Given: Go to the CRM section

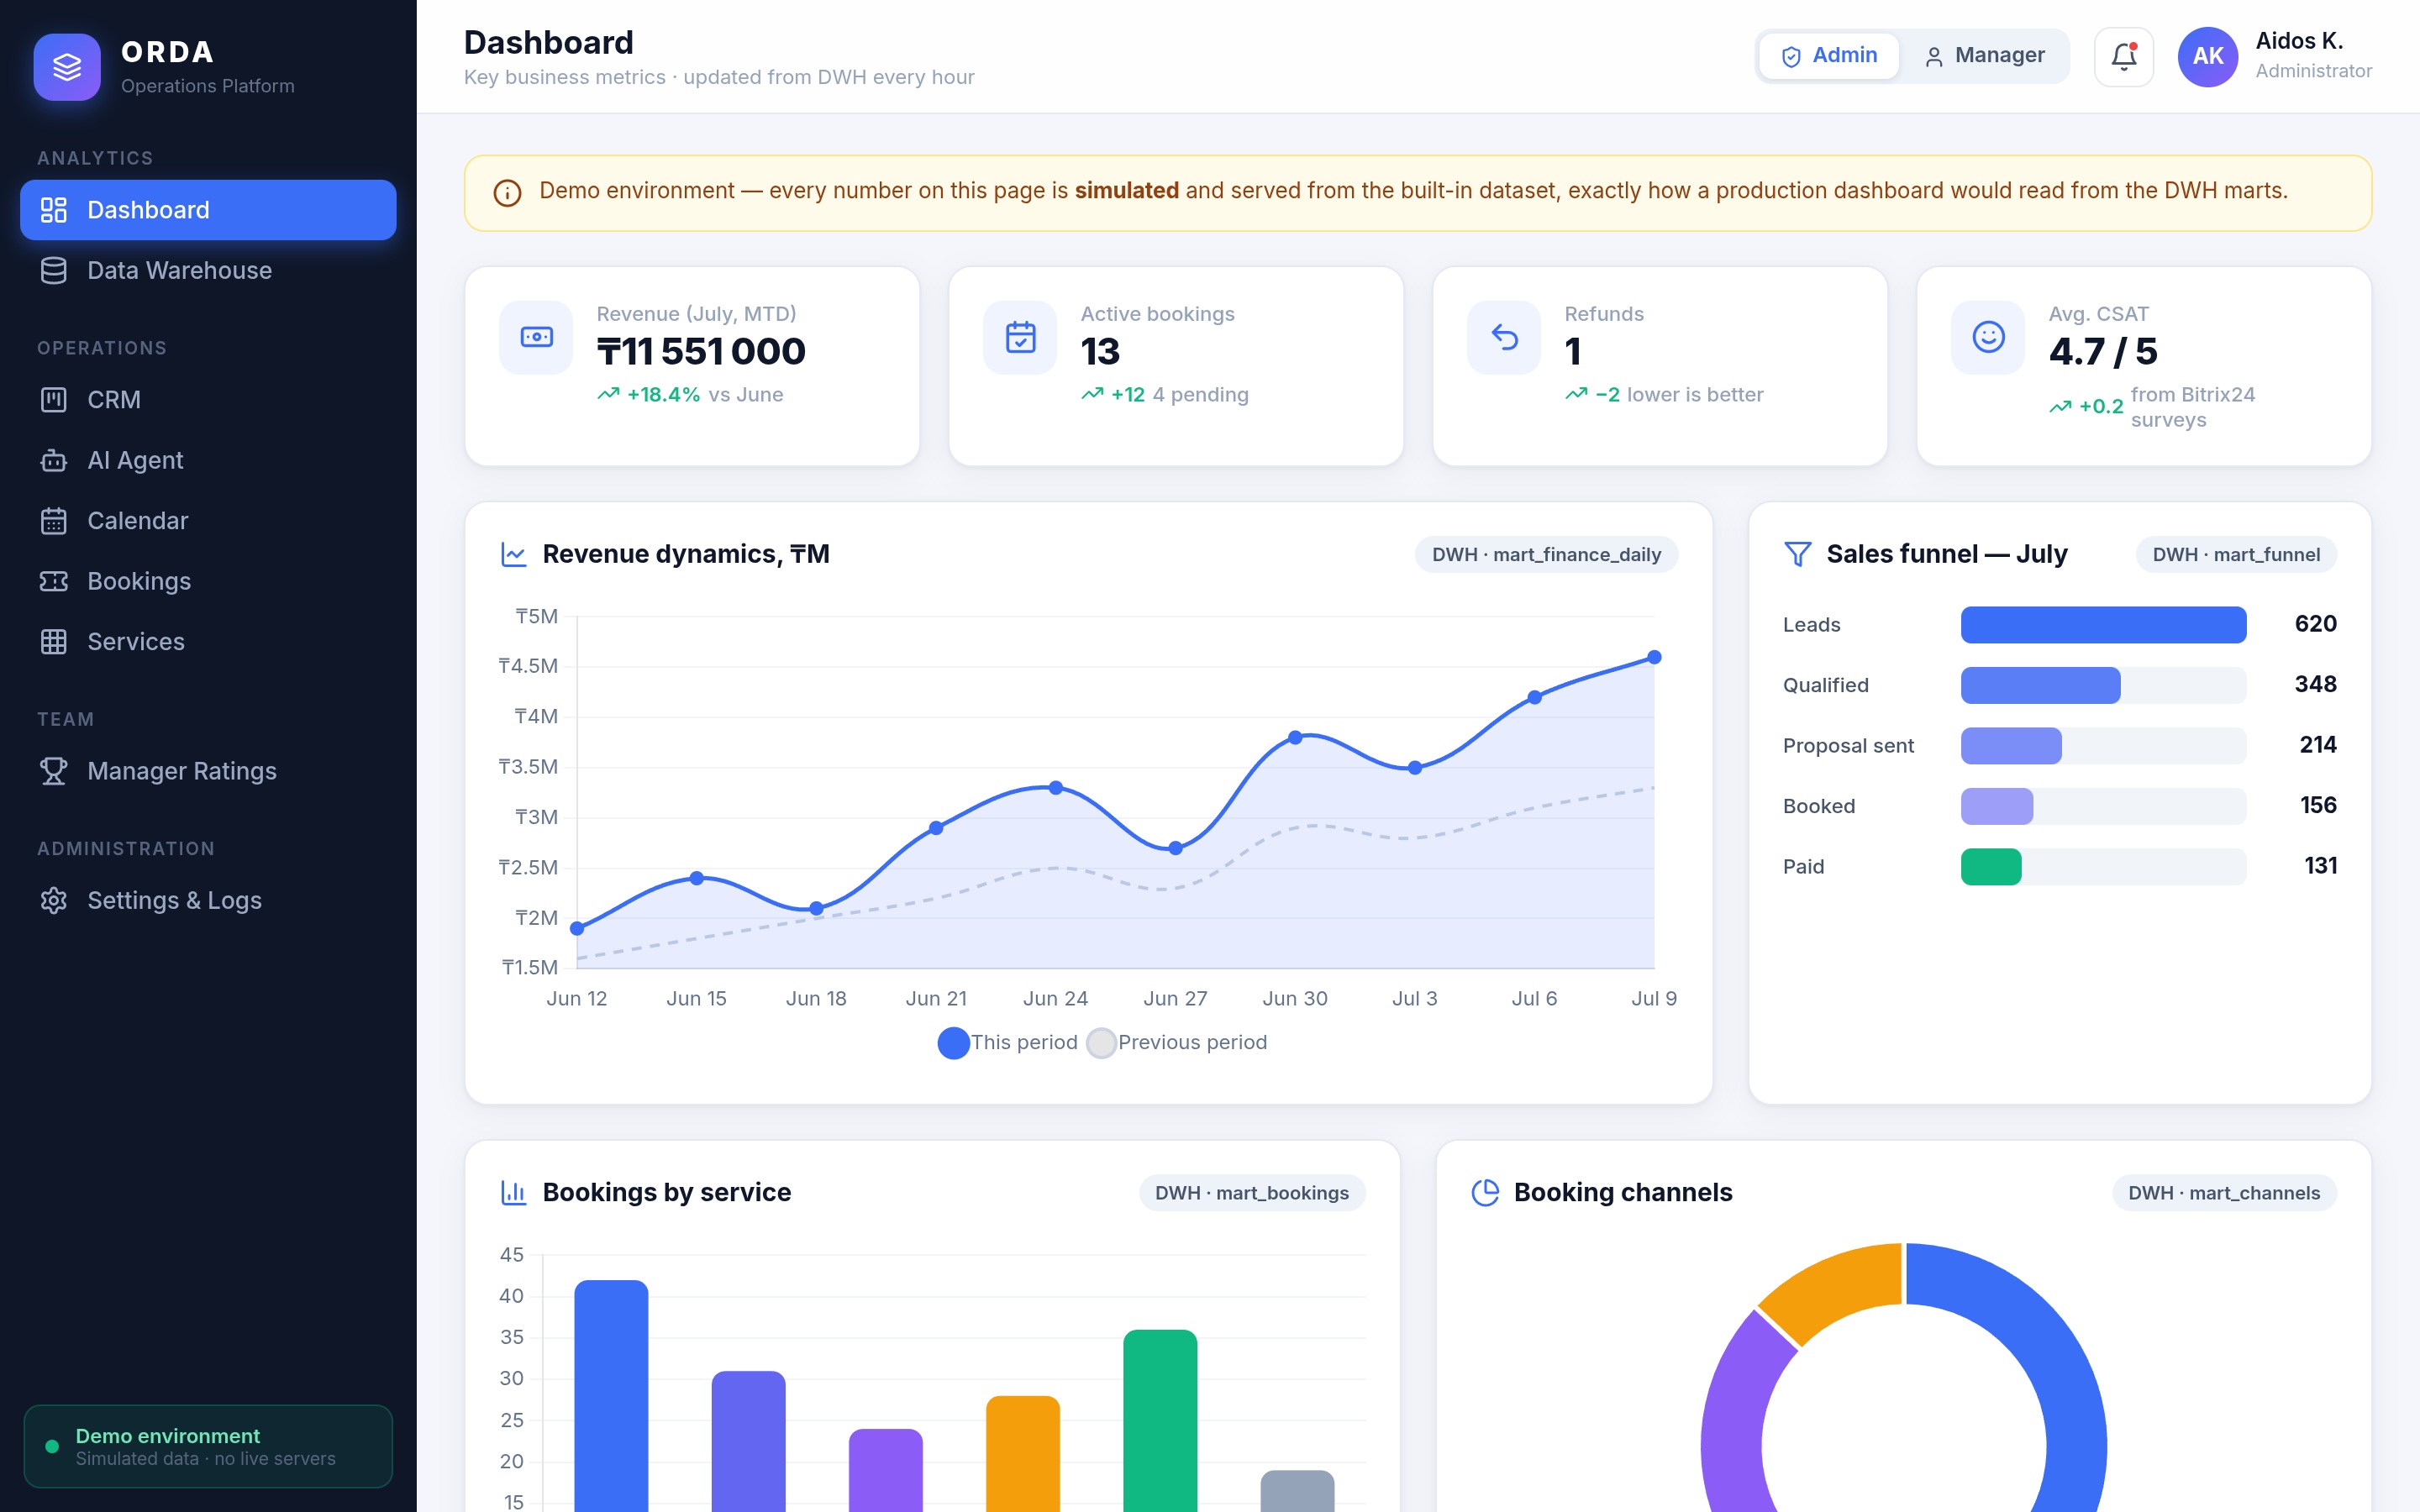Looking at the screenshot, I should [x=208, y=400].
